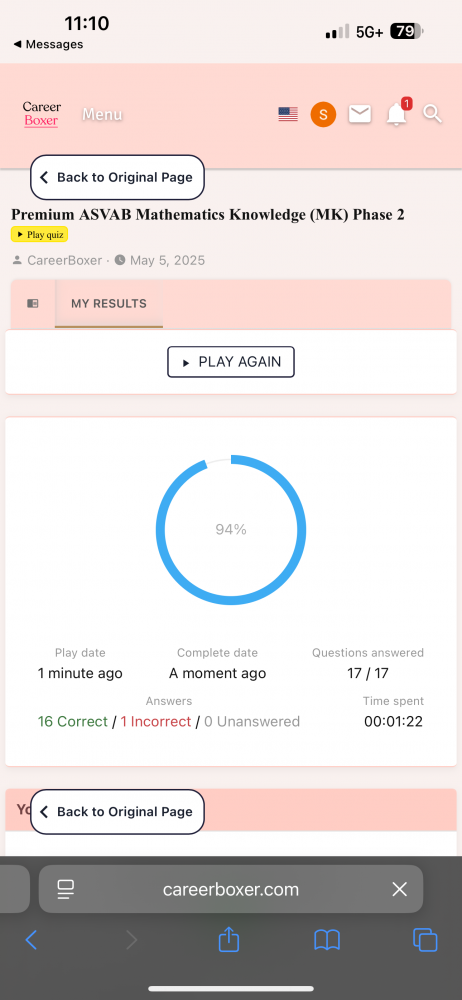Tap the Safari back arrow
The width and height of the screenshot is (462, 1000).
pos(31,940)
